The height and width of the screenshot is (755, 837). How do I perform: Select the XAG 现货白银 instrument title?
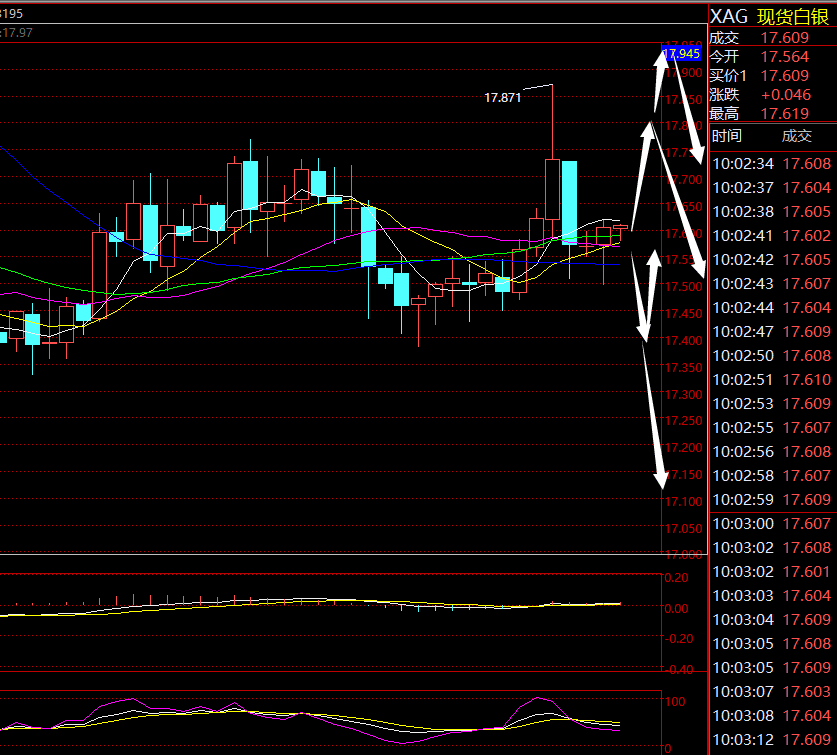[769, 17]
